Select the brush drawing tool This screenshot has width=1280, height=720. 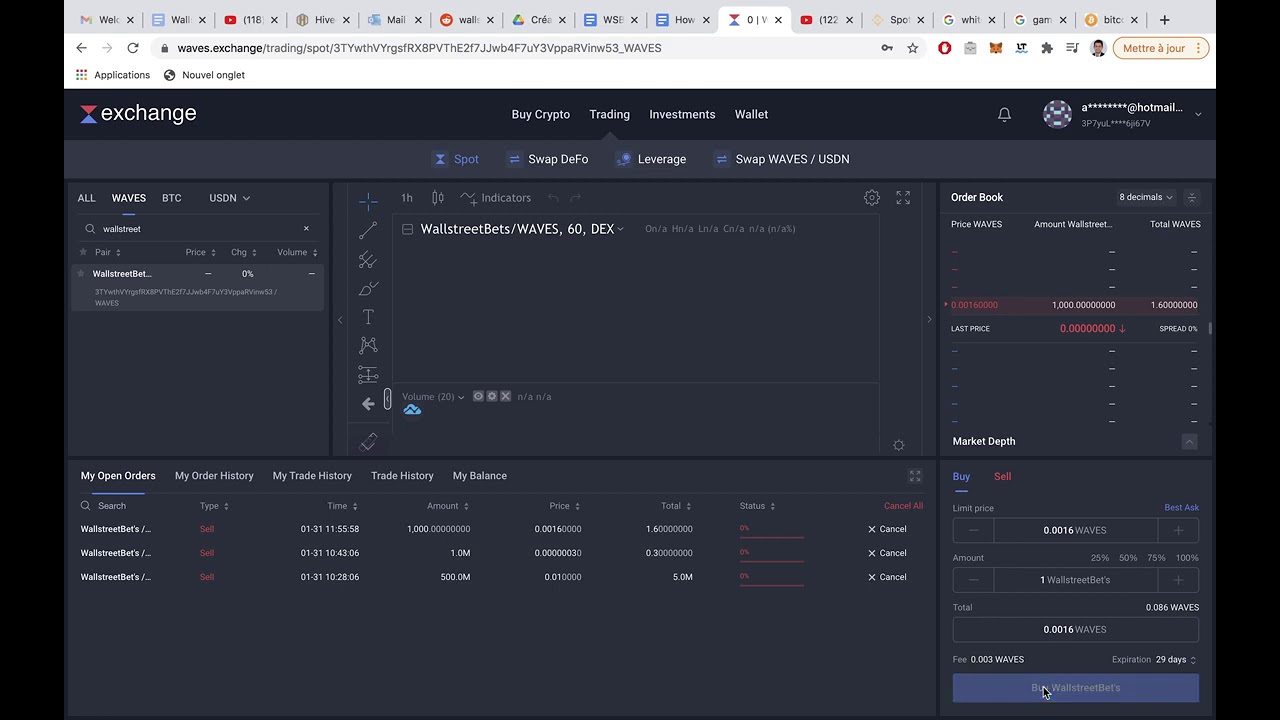tap(368, 289)
